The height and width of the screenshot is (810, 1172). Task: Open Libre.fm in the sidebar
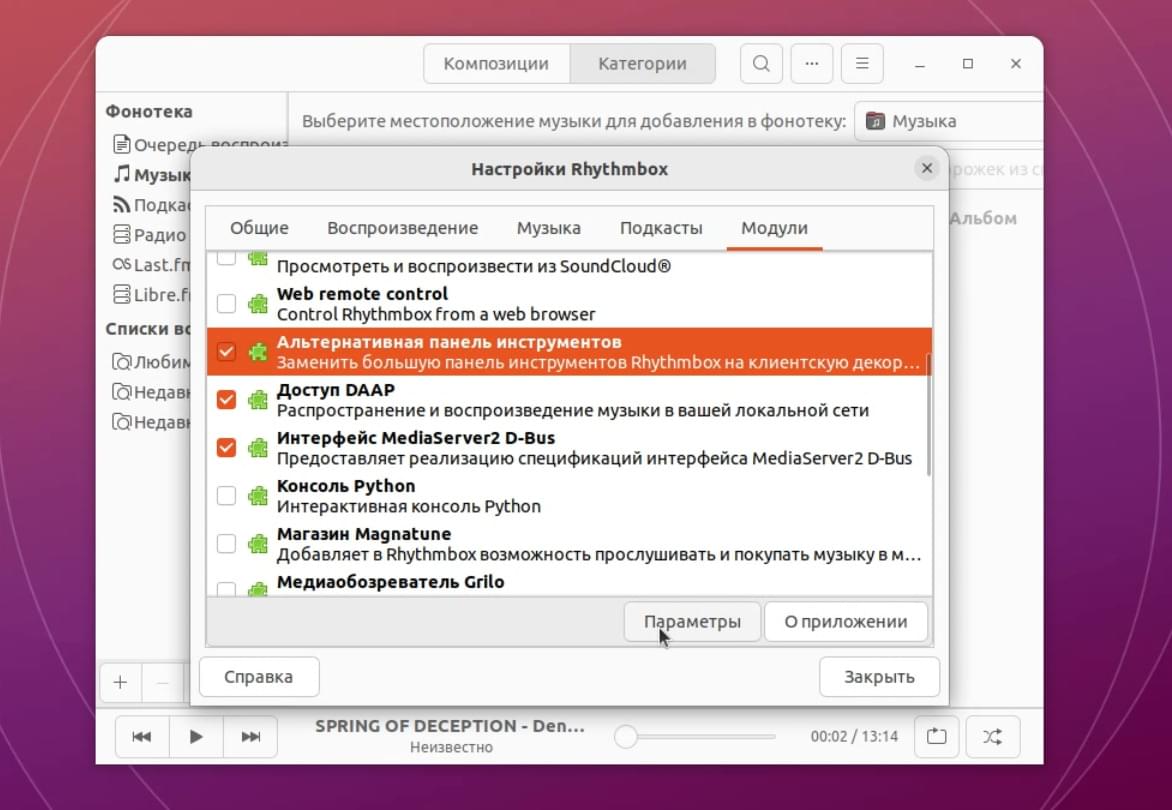point(152,294)
